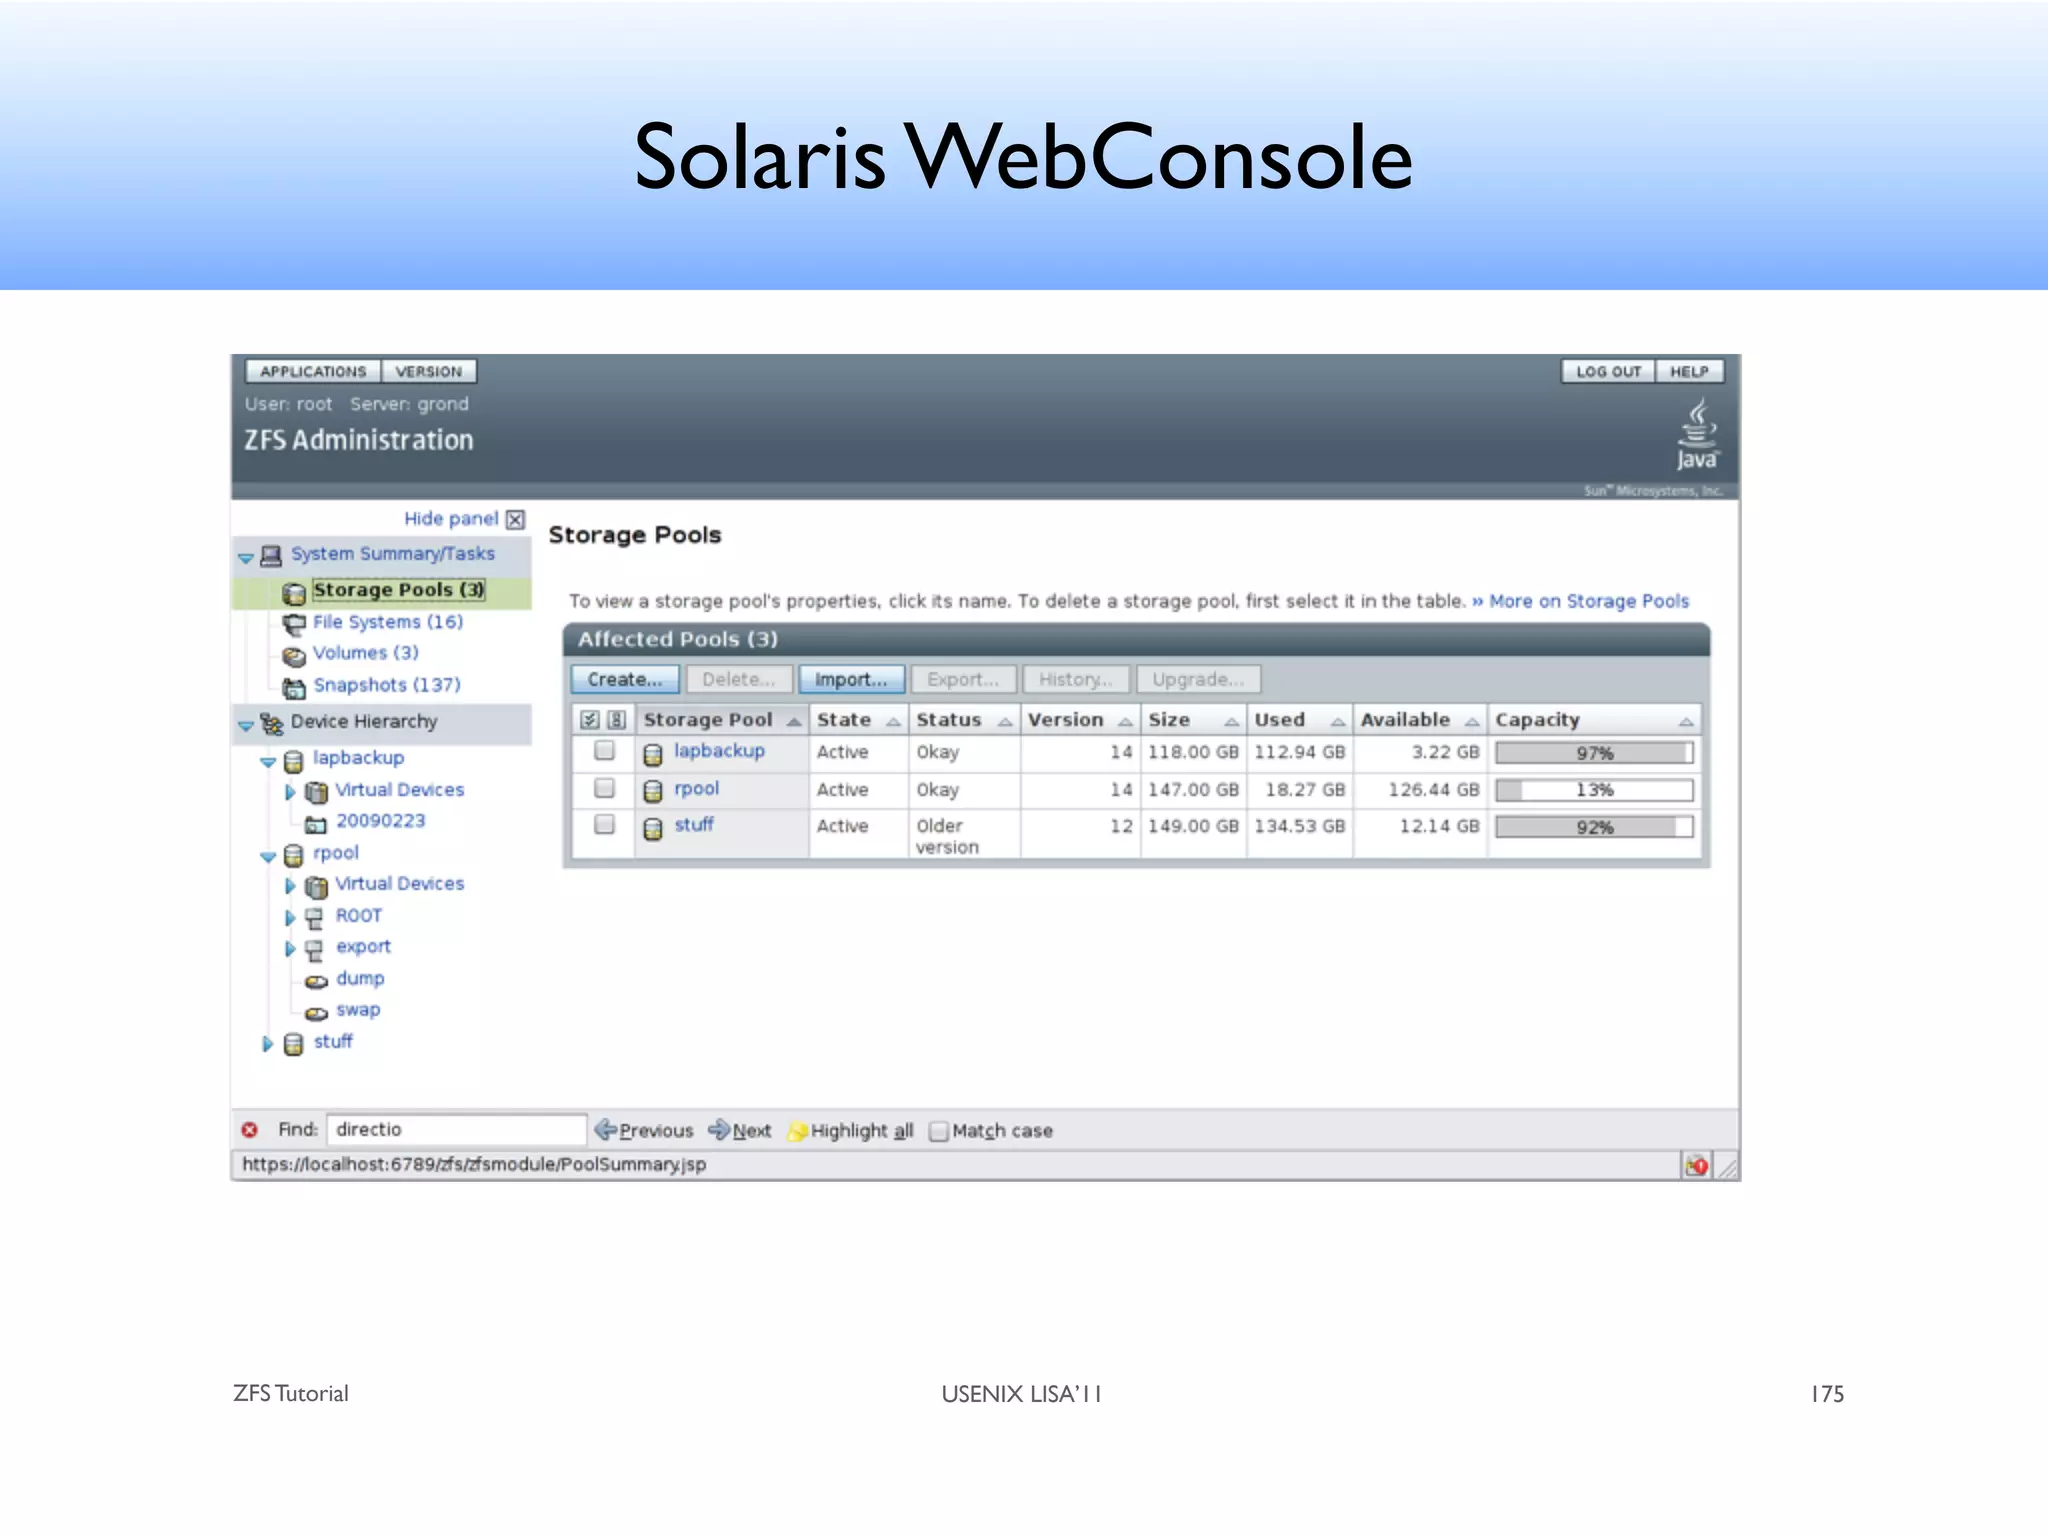Click the Create... button
Image resolution: width=2048 pixels, height=1536 pixels.
(x=625, y=680)
